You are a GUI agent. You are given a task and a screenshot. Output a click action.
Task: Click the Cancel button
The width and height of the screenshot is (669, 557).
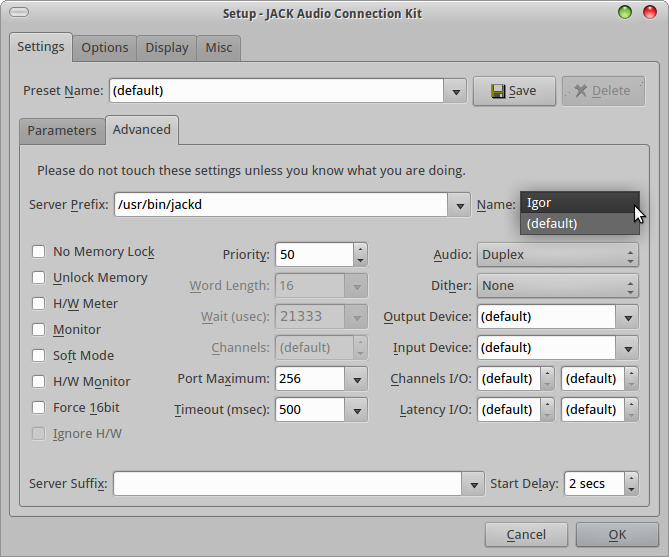point(526,534)
